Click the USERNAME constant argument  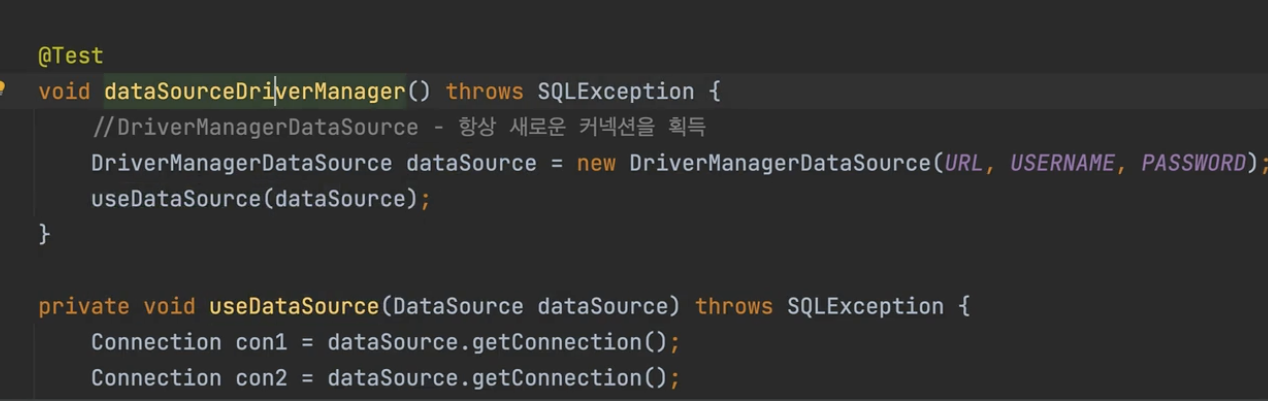tap(1062, 163)
